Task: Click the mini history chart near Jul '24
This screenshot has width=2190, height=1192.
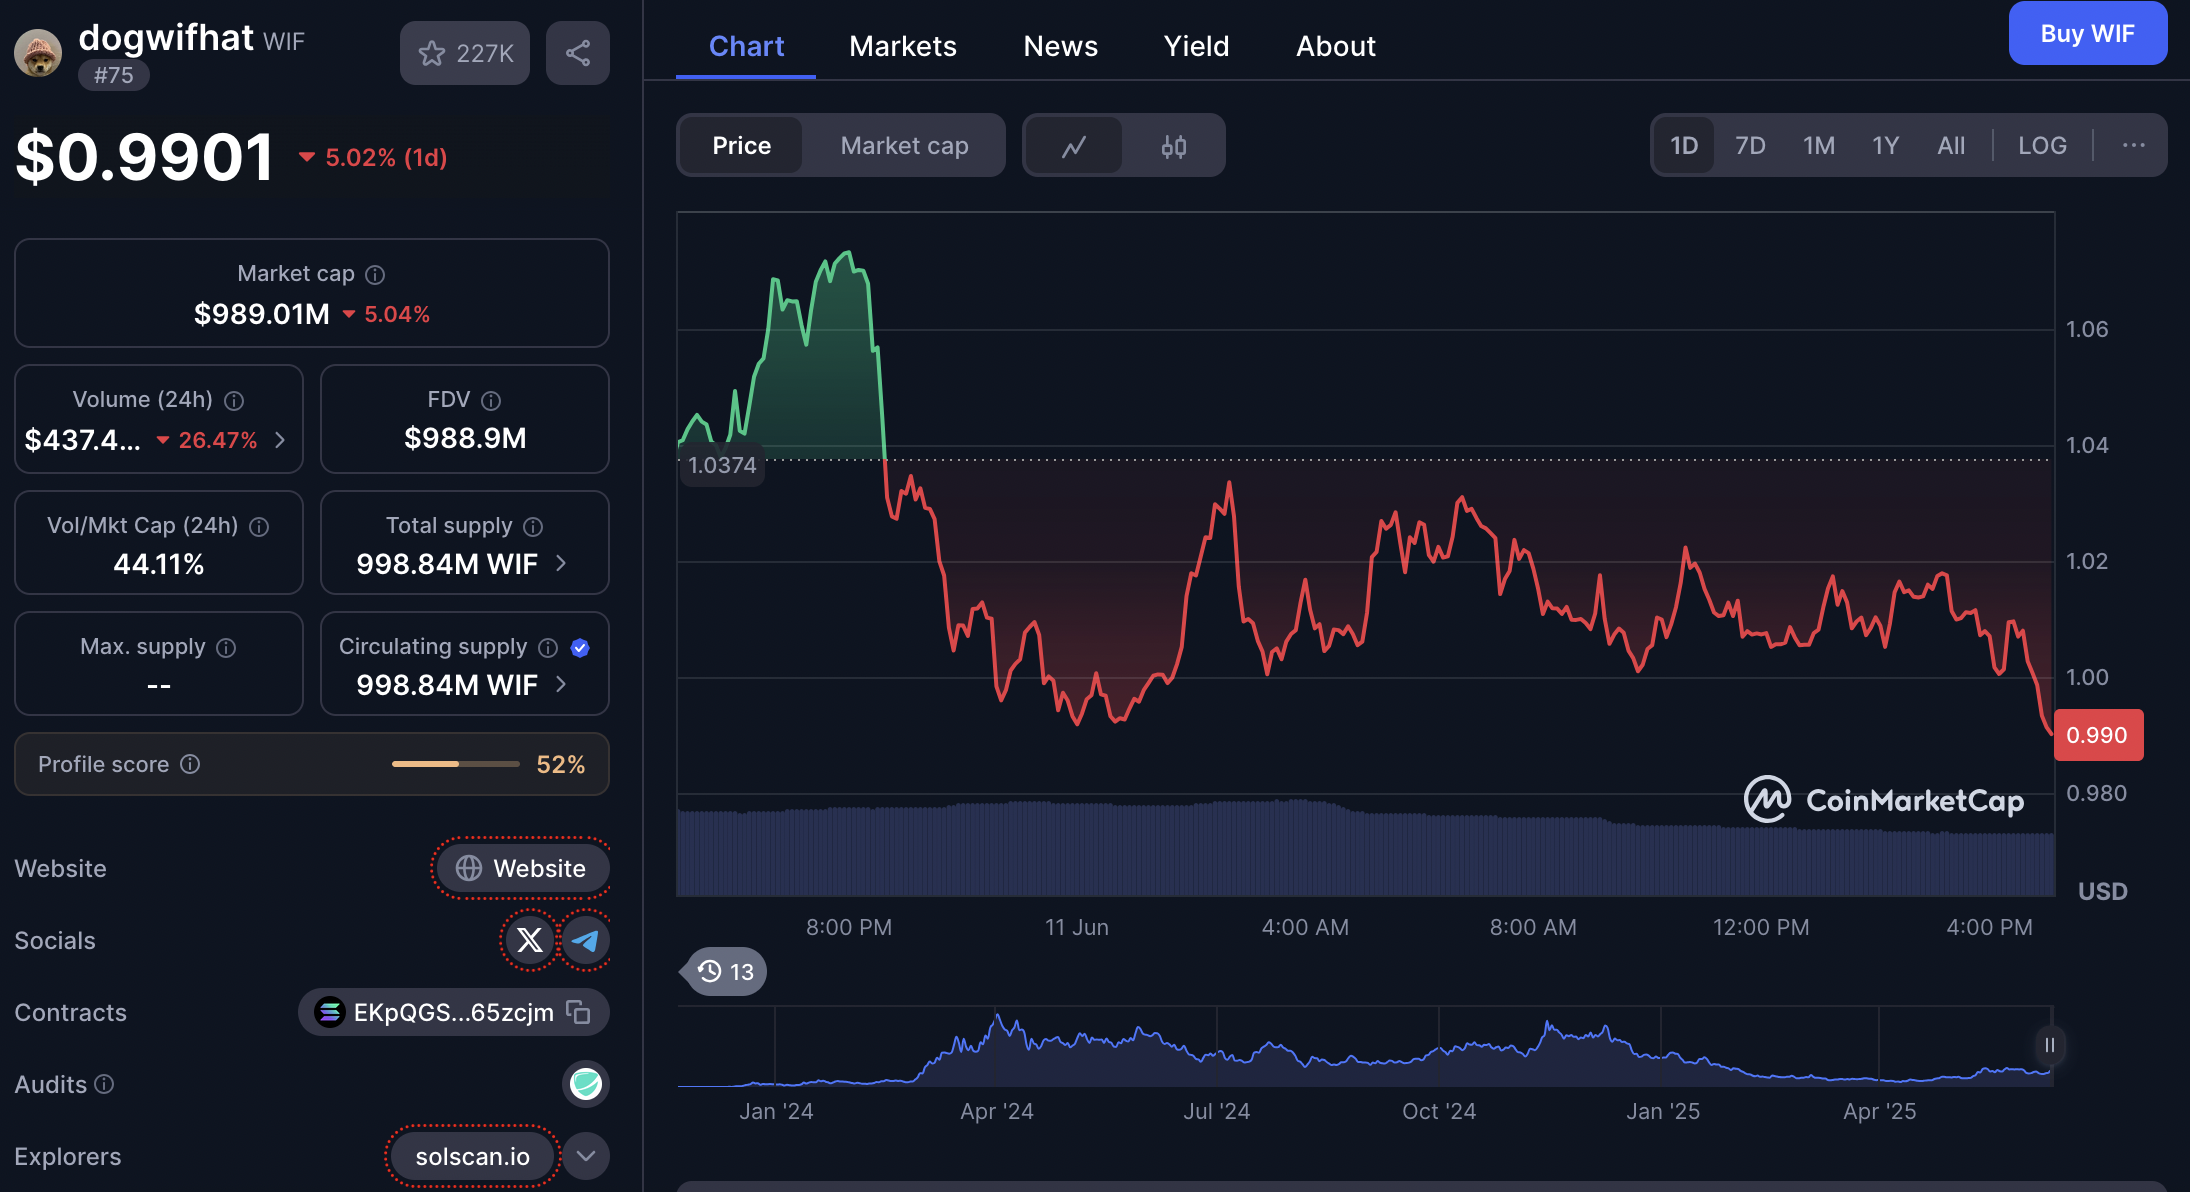Action: tap(1217, 1050)
